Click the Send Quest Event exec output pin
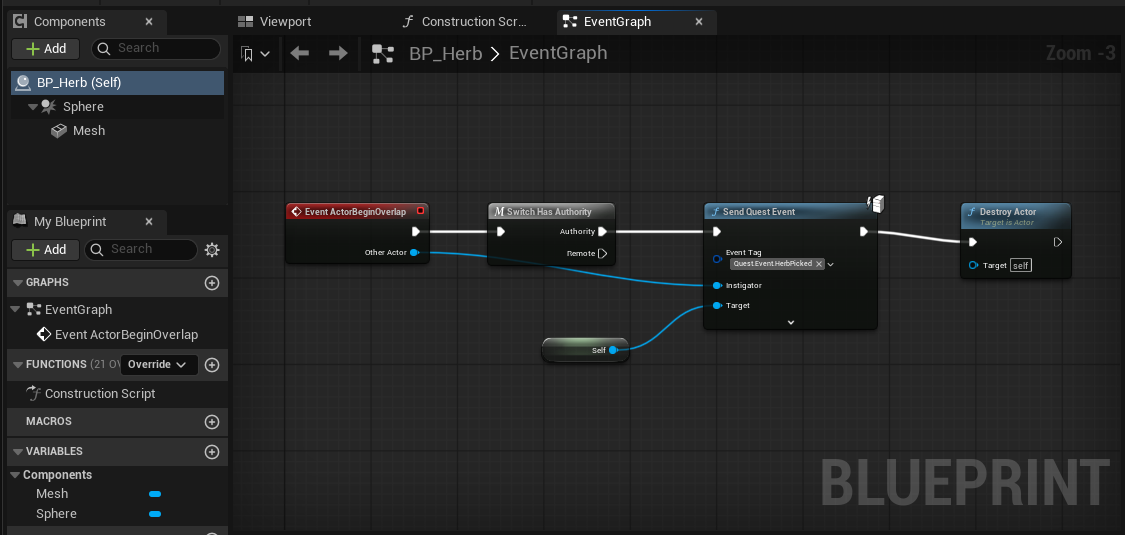 [x=864, y=232]
